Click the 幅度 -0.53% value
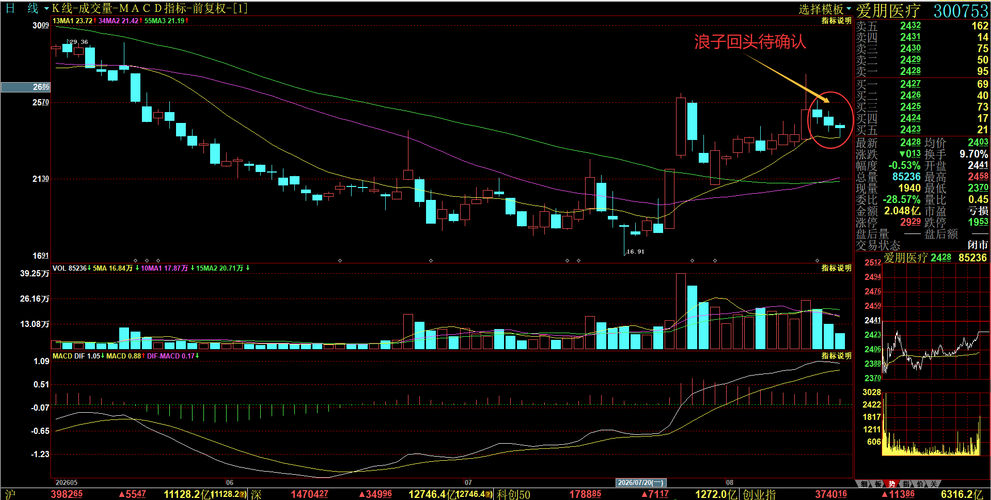Screen dimensions: 991x500 903,166
